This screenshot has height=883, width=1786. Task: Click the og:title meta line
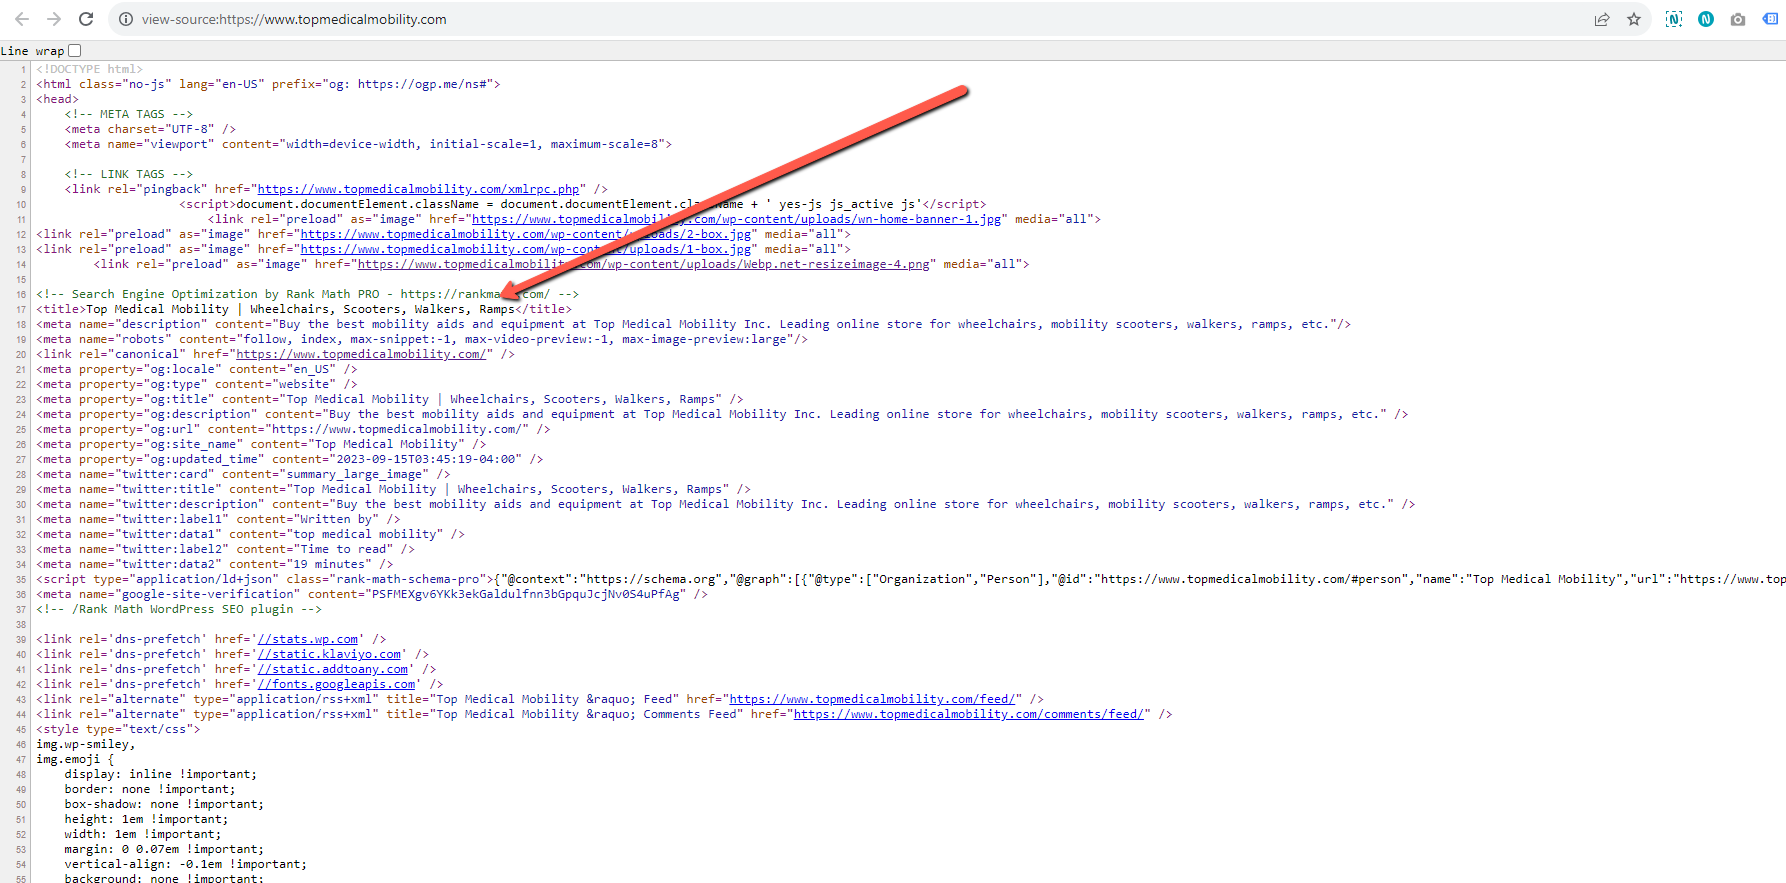(x=390, y=399)
